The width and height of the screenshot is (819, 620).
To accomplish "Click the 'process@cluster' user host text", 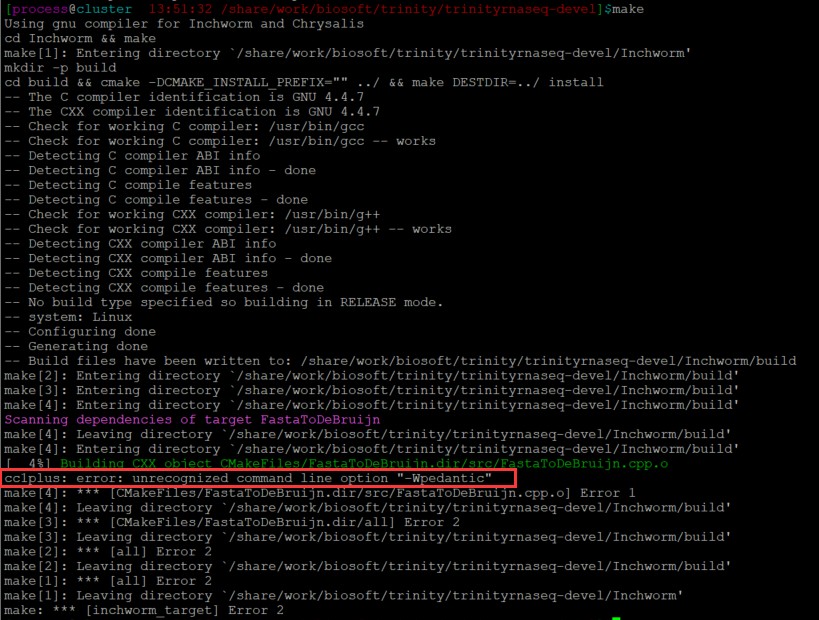I will click(x=72, y=9).
